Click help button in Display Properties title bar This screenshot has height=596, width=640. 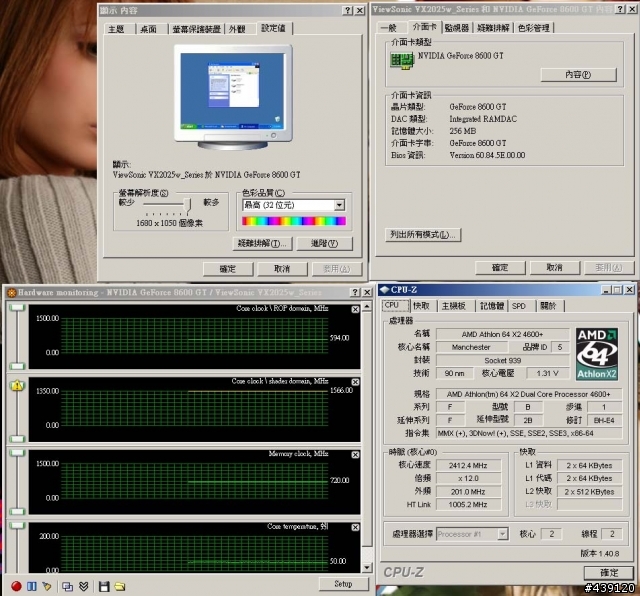[x=347, y=11]
